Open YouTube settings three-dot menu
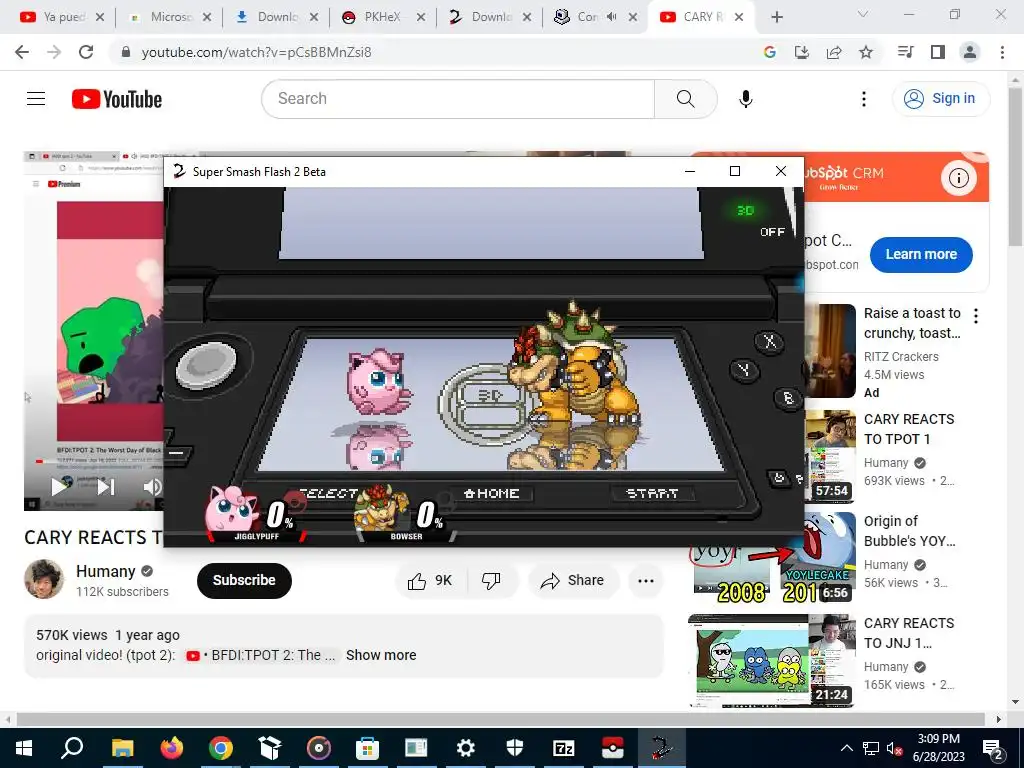 click(x=863, y=99)
